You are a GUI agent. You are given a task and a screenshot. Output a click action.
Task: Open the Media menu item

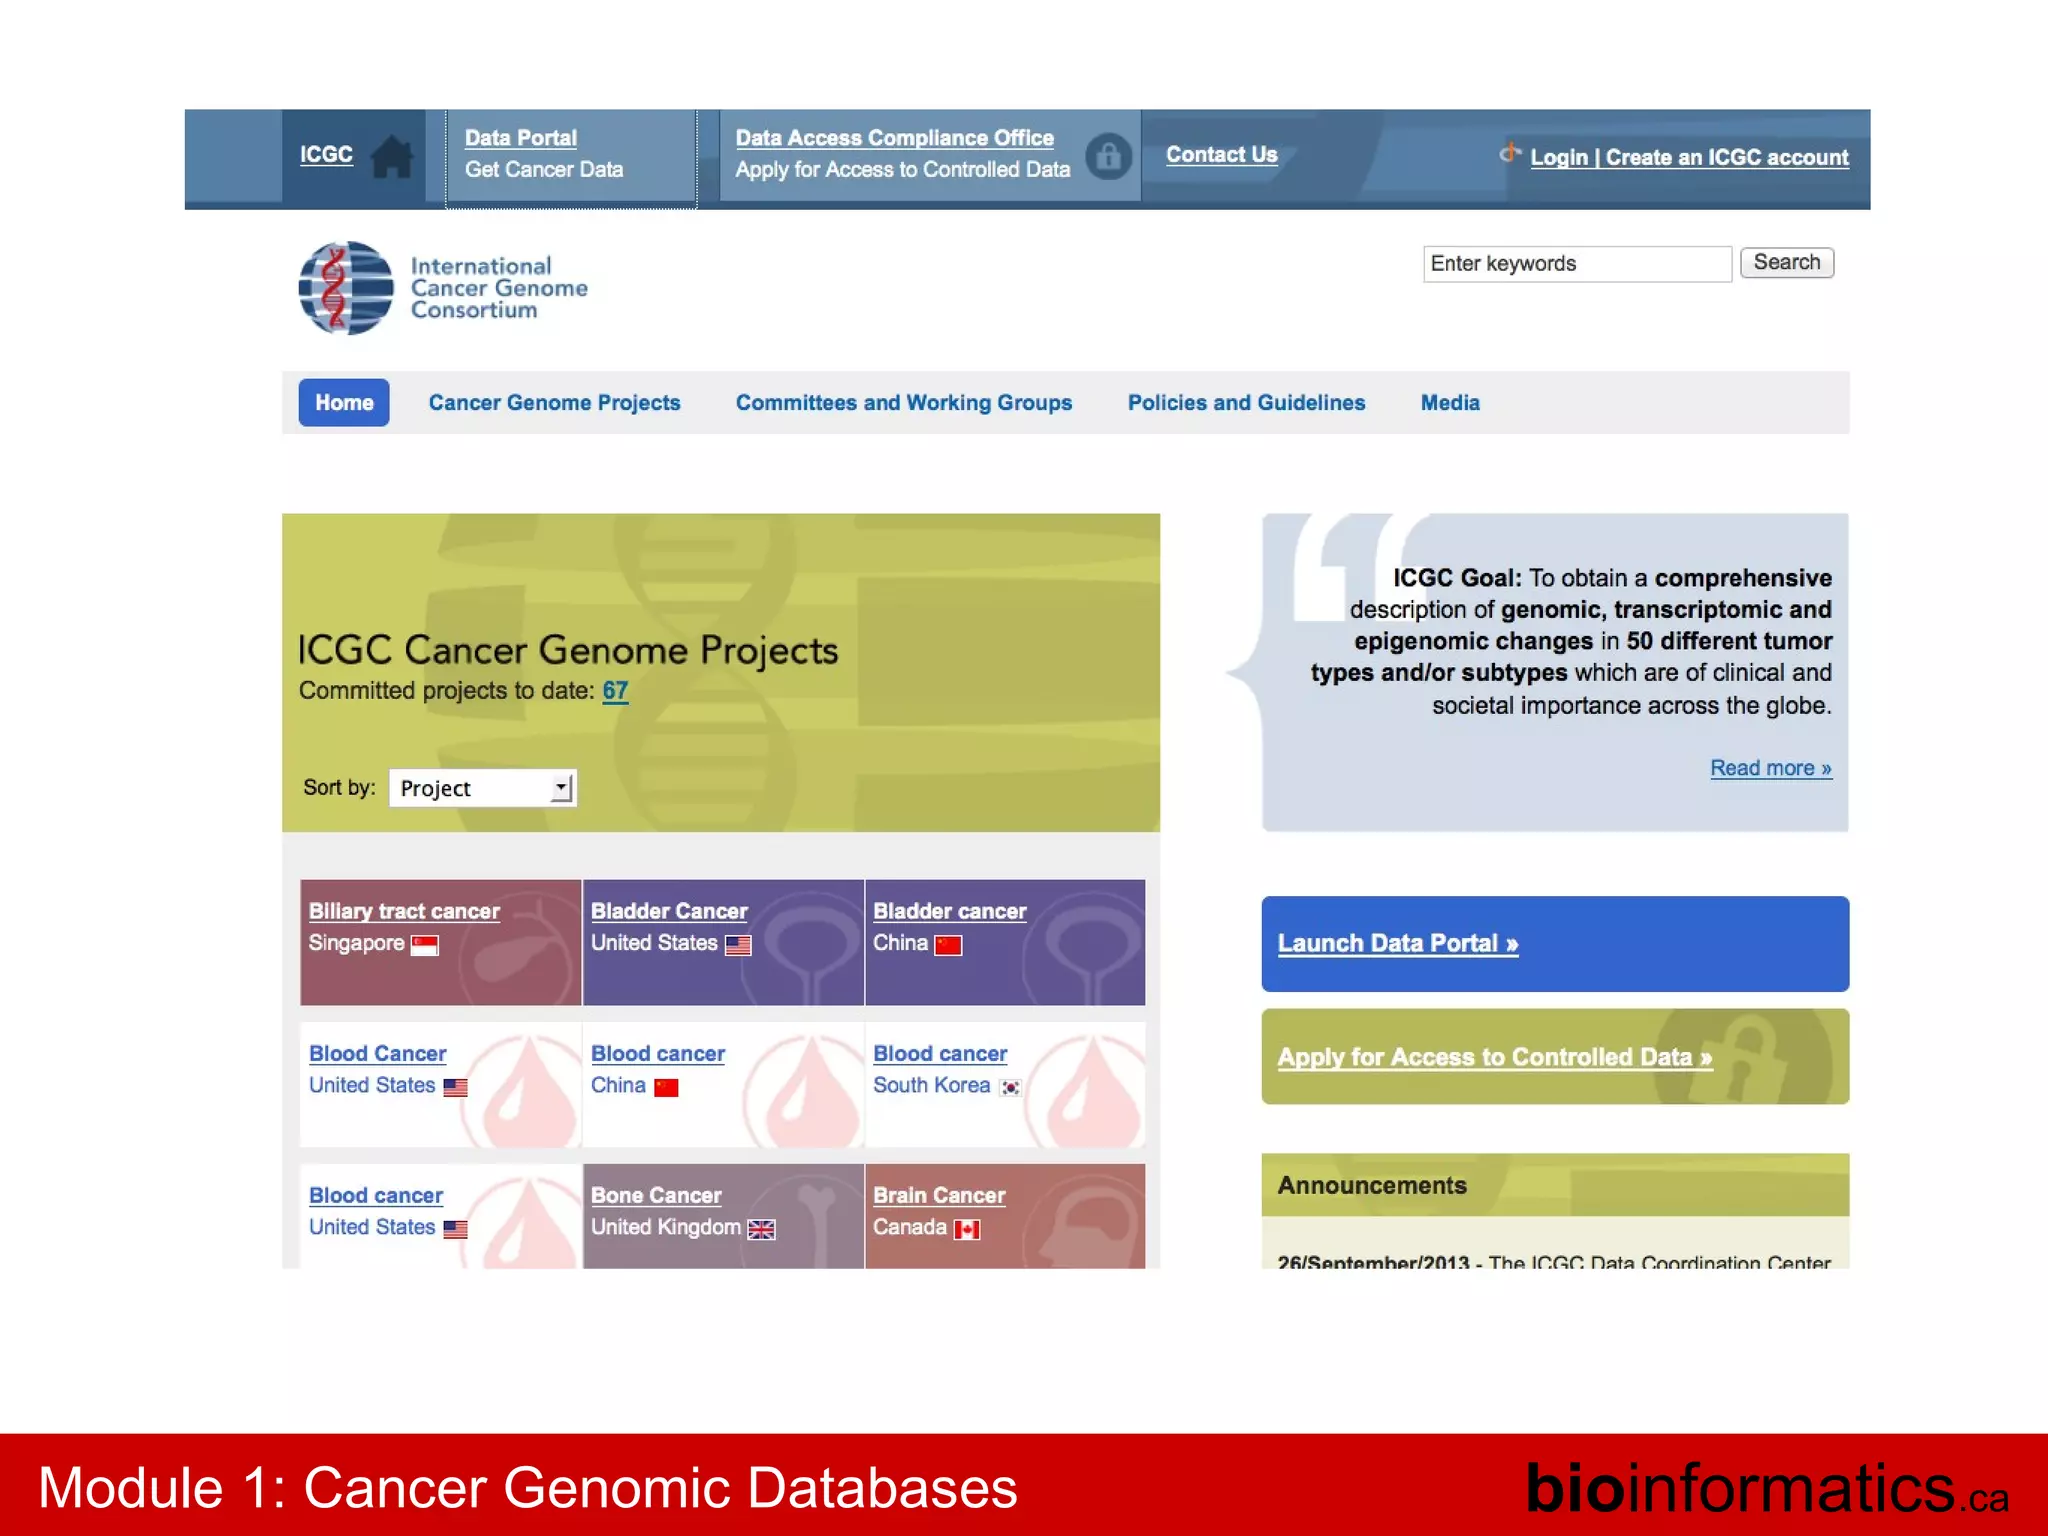point(1450,403)
